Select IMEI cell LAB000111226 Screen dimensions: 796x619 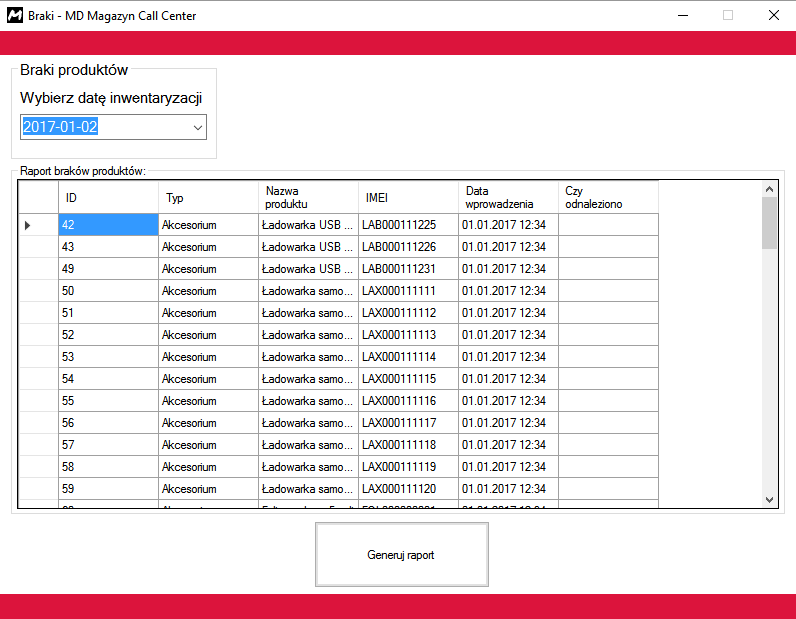click(409, 247)
